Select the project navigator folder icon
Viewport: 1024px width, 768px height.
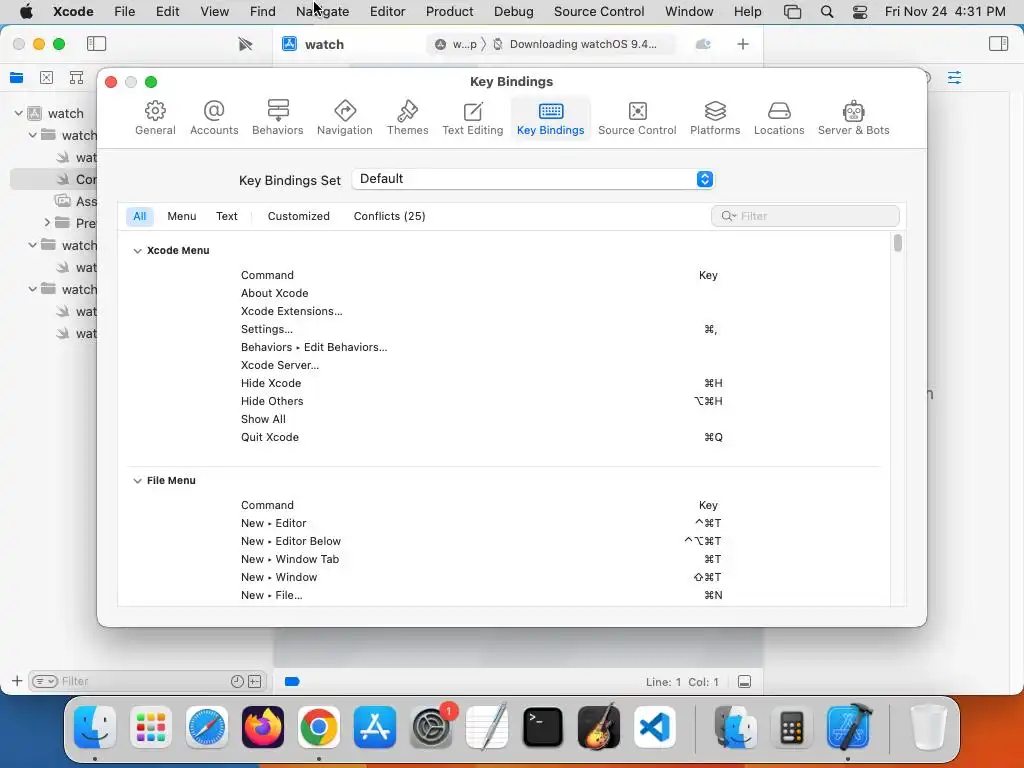coord(16,78)
